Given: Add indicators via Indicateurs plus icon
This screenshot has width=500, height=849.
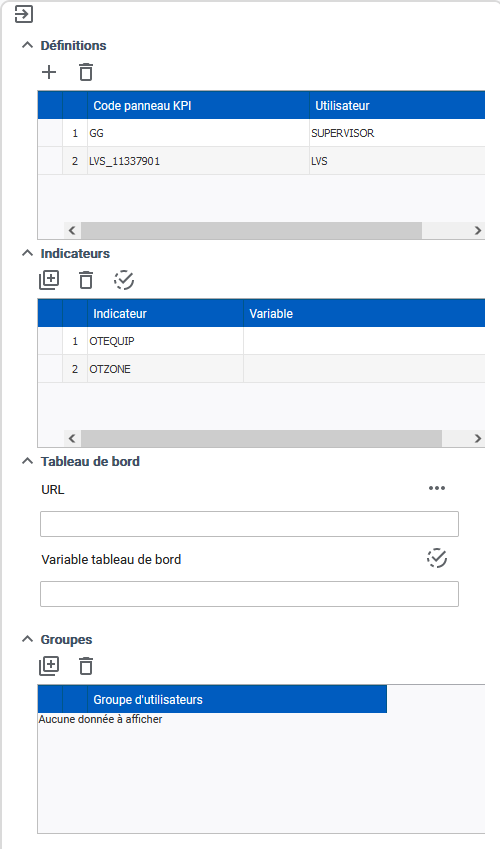Looking at the screenshot, I should click(49, 280).
